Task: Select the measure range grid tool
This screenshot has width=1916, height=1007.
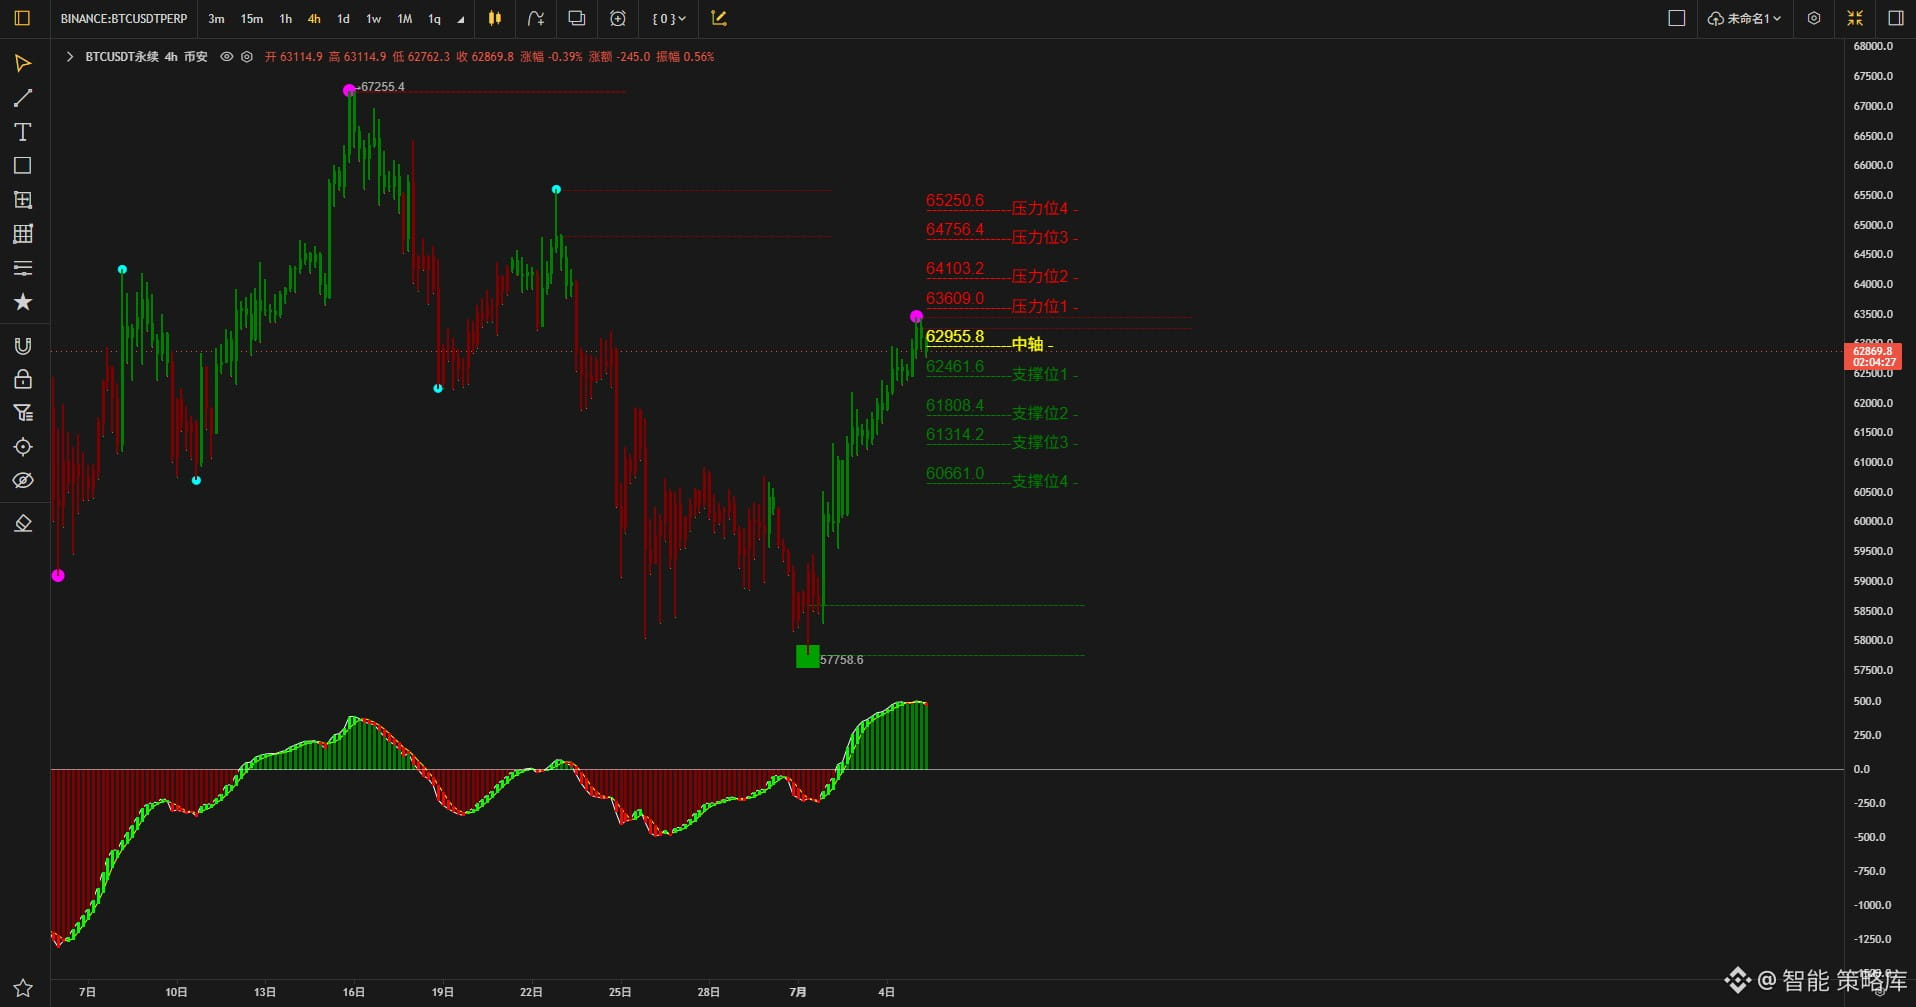Action: (22, 200)
